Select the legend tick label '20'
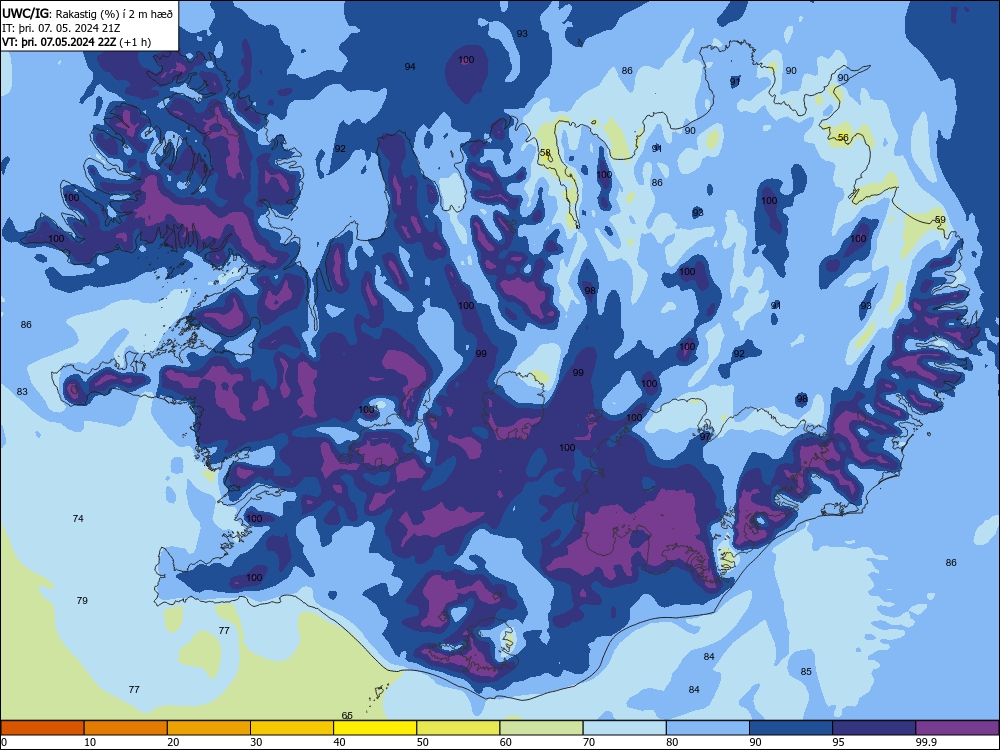1000x750 pixels. click(x=173, y=742)
